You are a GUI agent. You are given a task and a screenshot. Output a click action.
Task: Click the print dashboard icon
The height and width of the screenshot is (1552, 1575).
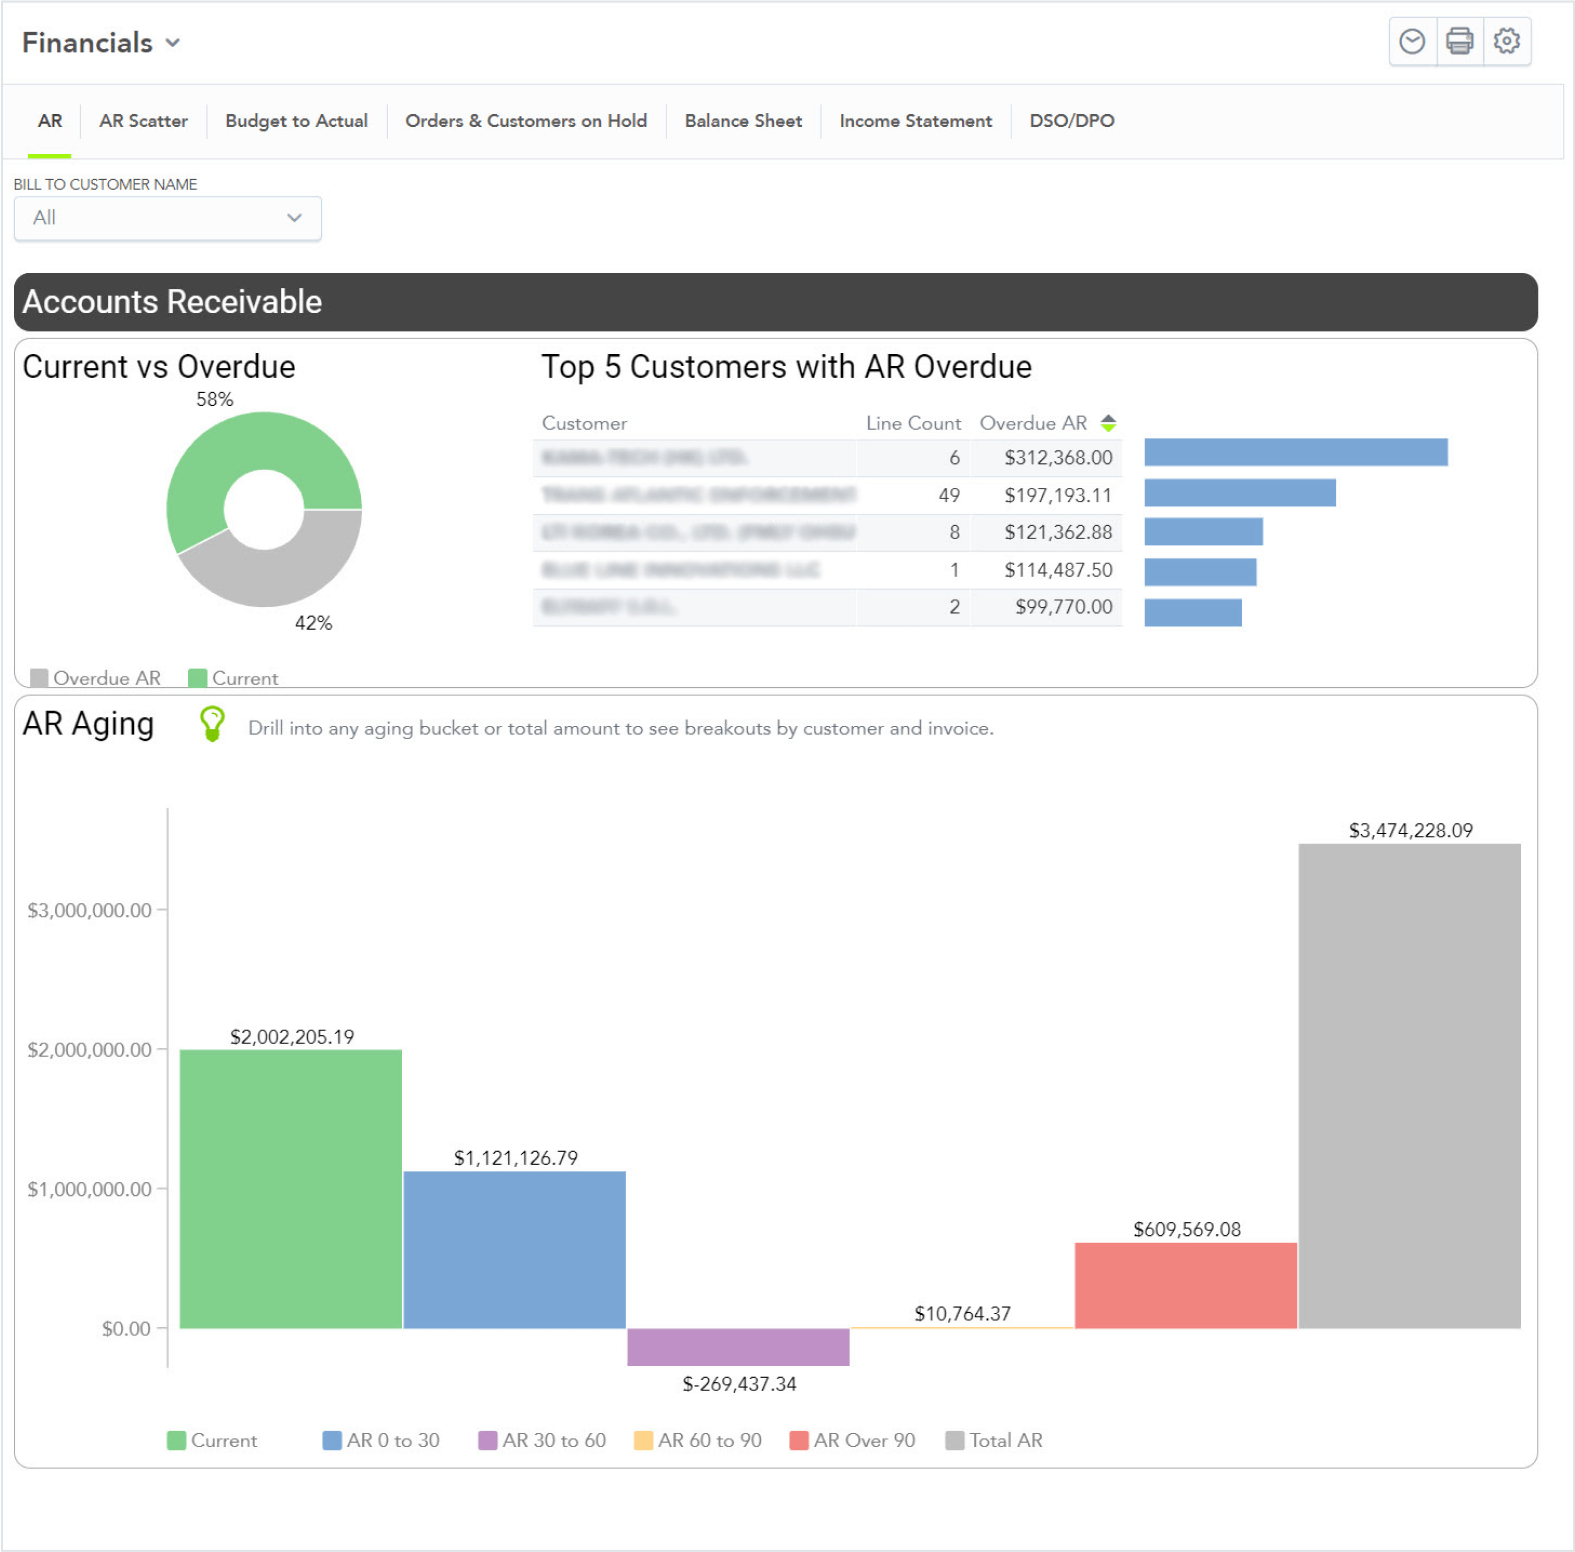tap(1460, 41)
